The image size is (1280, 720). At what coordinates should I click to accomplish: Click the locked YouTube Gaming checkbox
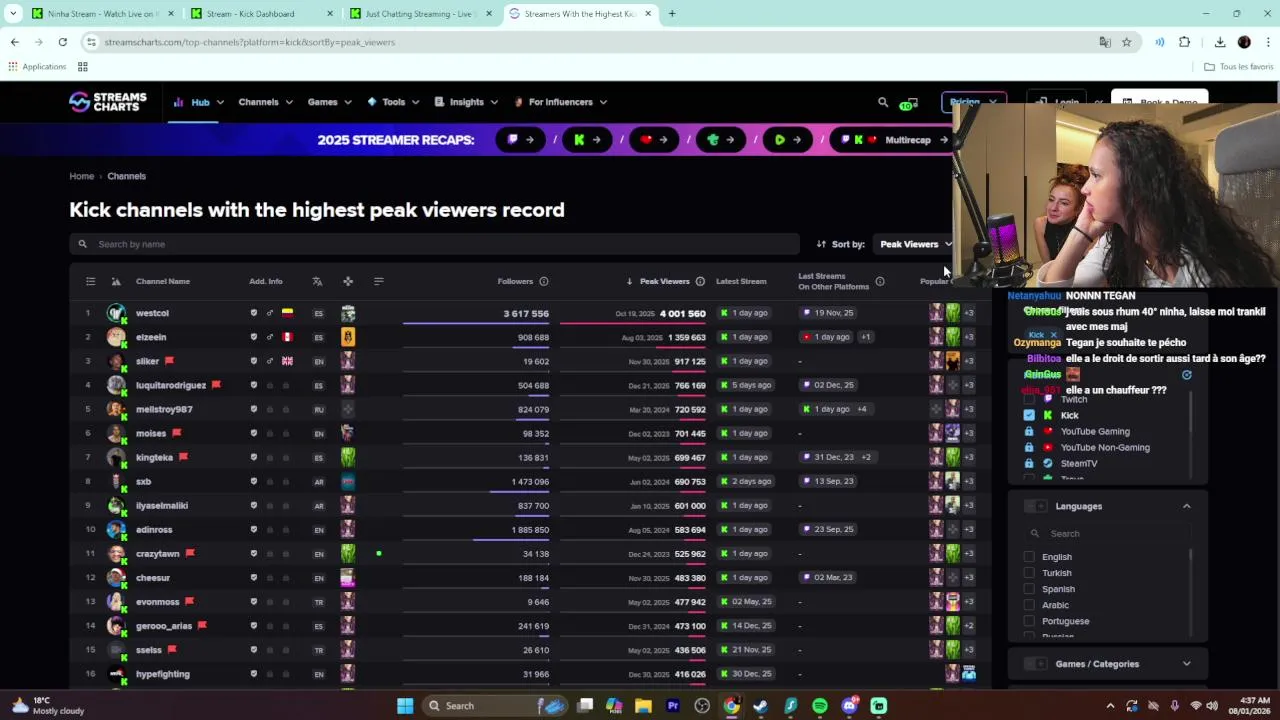[1029, 431]
